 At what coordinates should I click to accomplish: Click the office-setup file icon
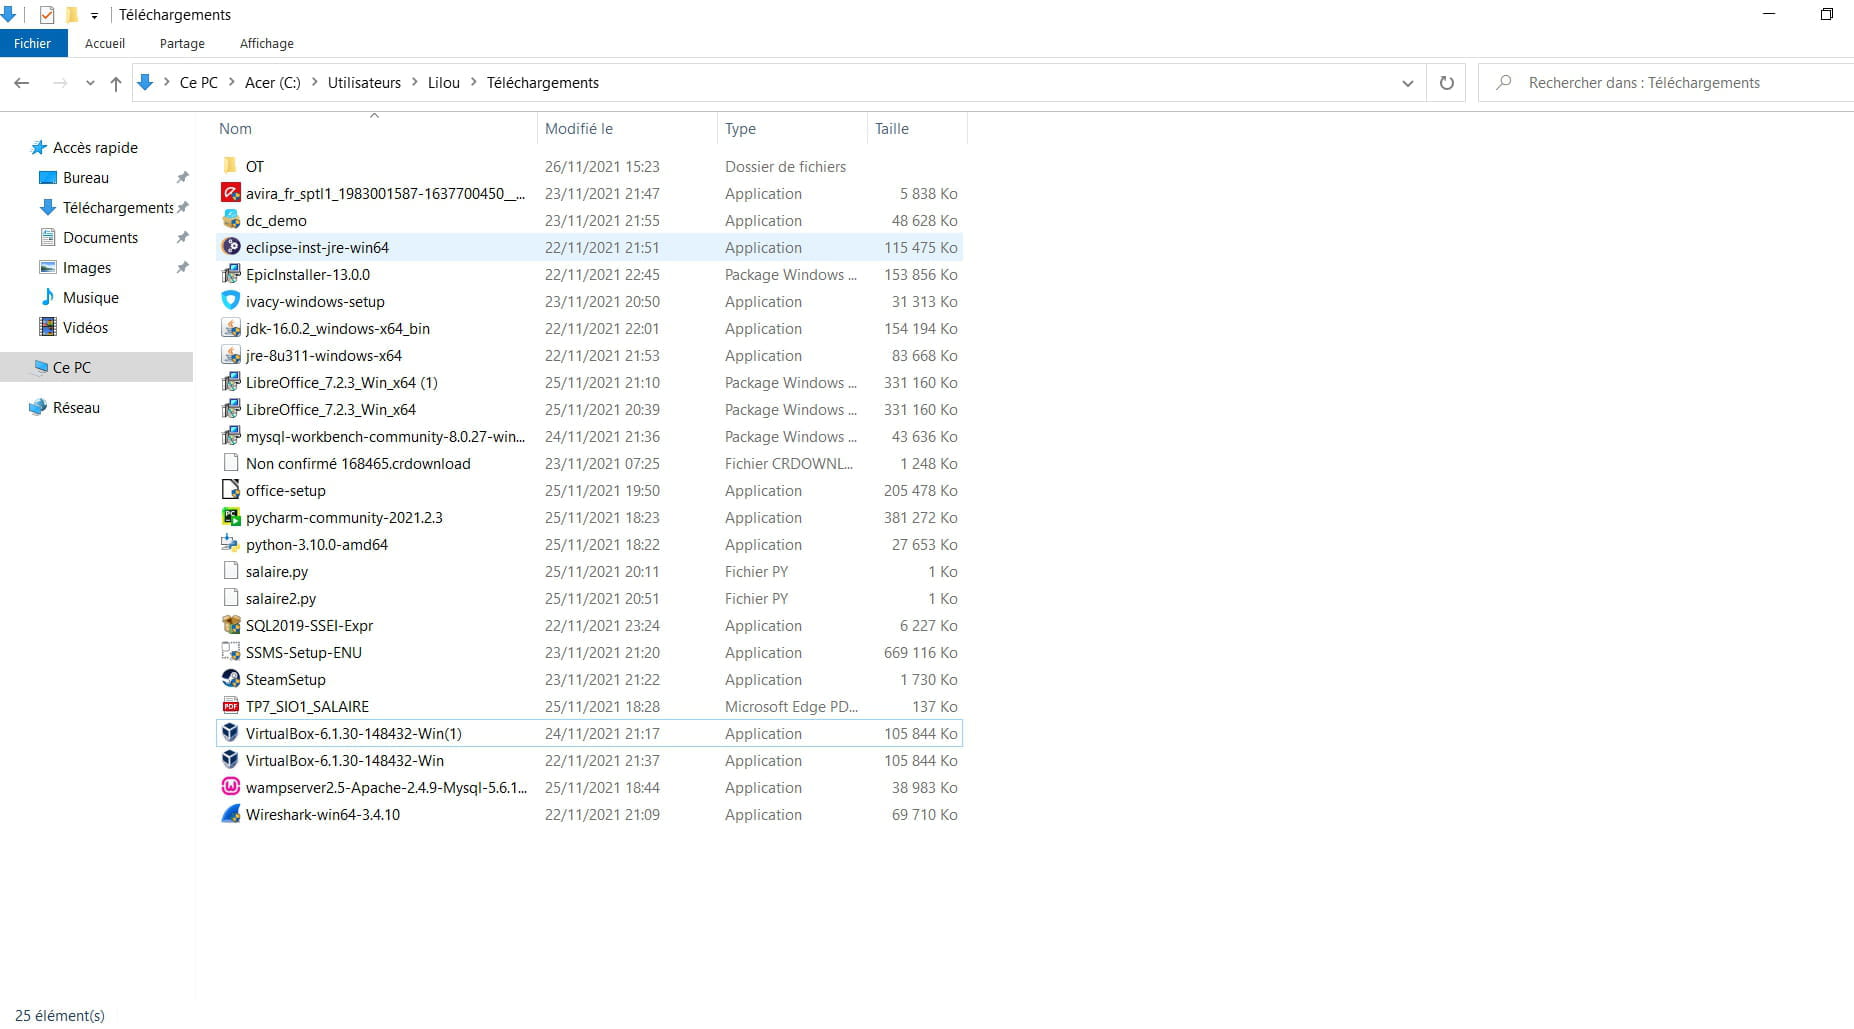[x=231, y=490]
